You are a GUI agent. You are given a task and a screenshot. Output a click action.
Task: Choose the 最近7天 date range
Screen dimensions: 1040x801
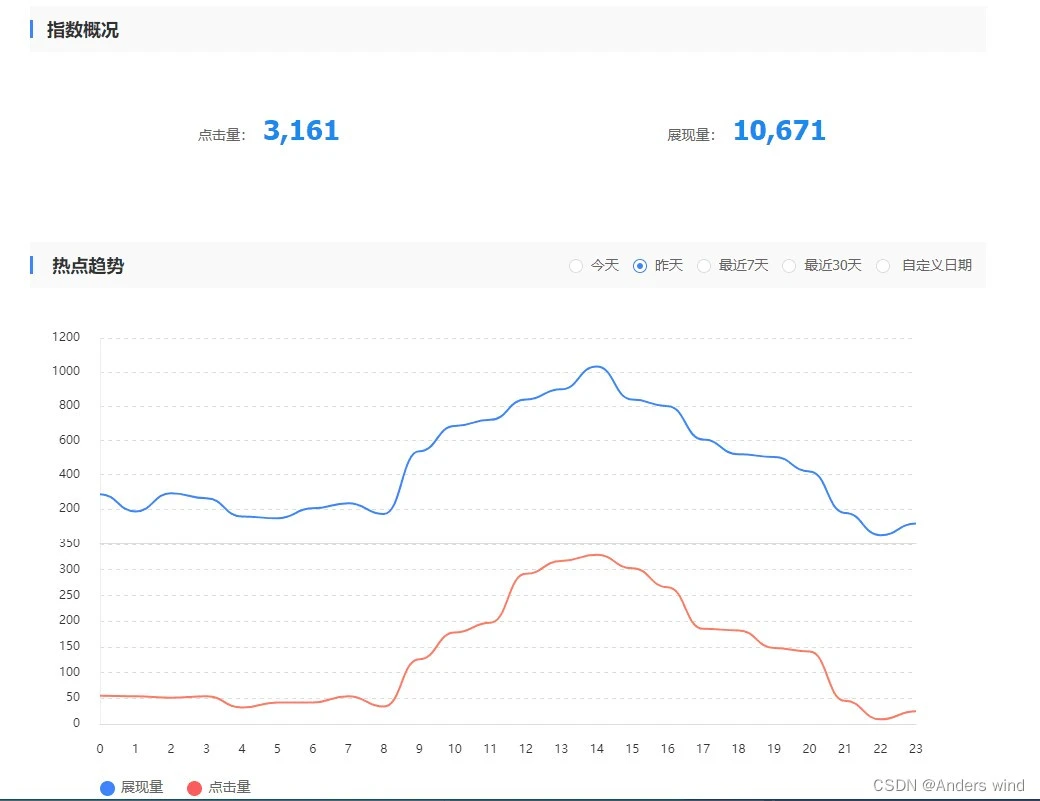[x=704, y=266]
